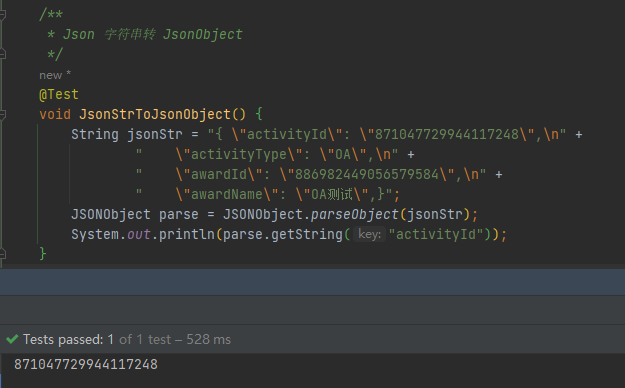Collapse the JsonStrToJsonObject method fold marker
The image size is (625, 388).
point(2,114)
